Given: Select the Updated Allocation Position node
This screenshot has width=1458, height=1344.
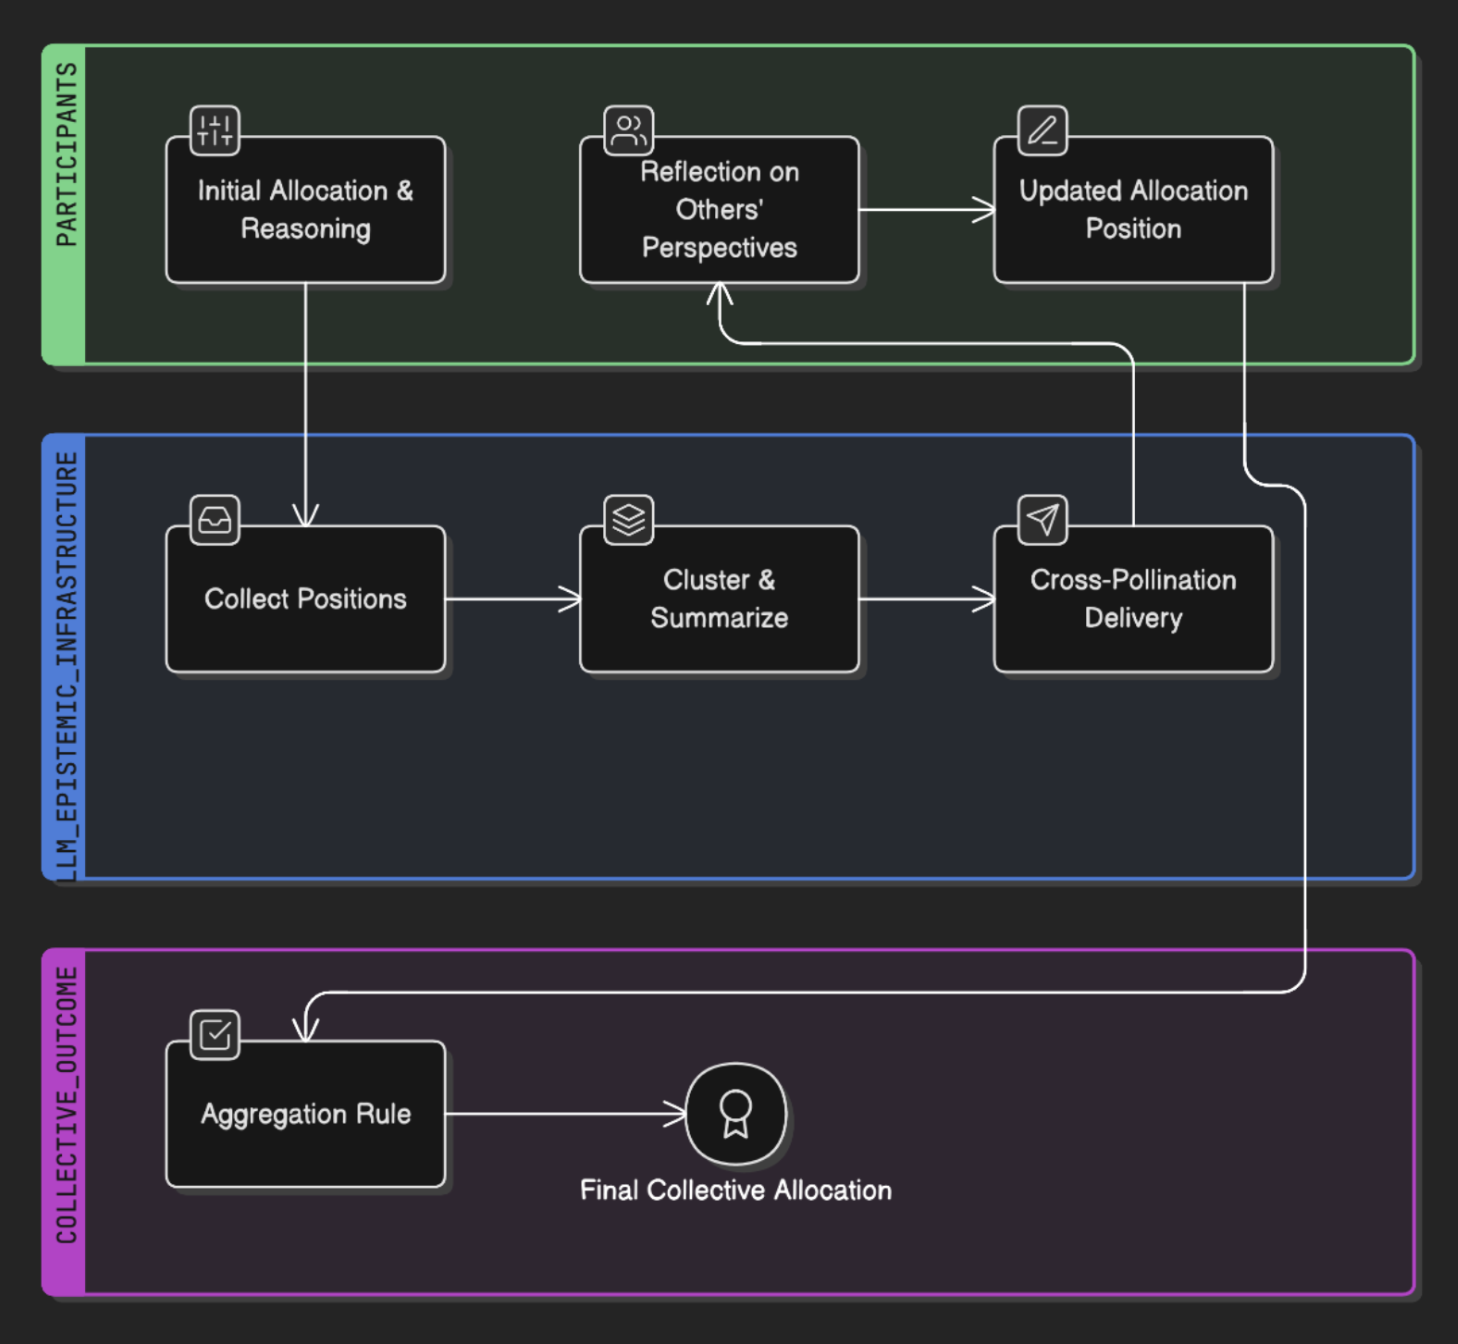Looking at the screenshot, I should coord(1134,210).
